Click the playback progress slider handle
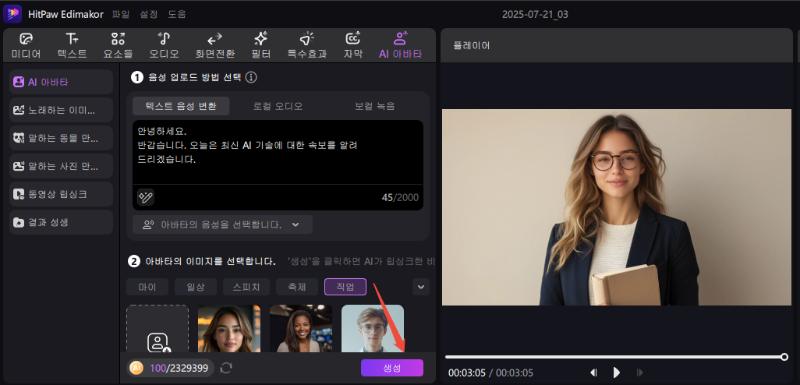The width and height of the screenshot is (800, 385). click(x=784, y=357)
